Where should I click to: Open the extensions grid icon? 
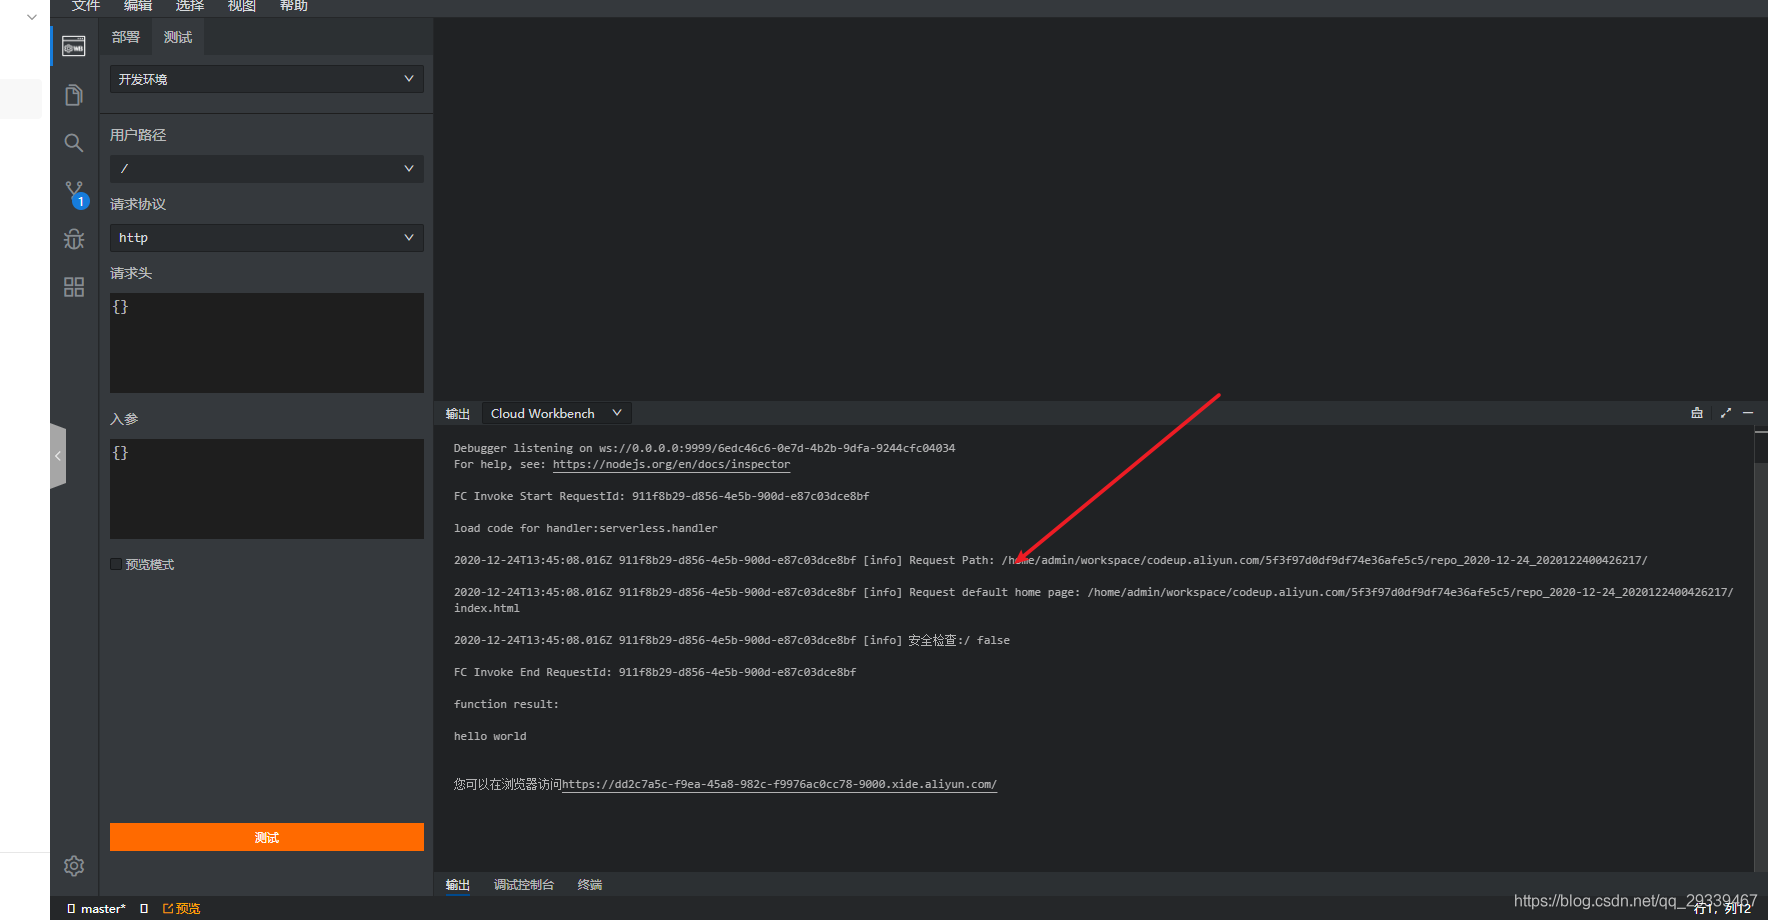click(x=74, y=287)
